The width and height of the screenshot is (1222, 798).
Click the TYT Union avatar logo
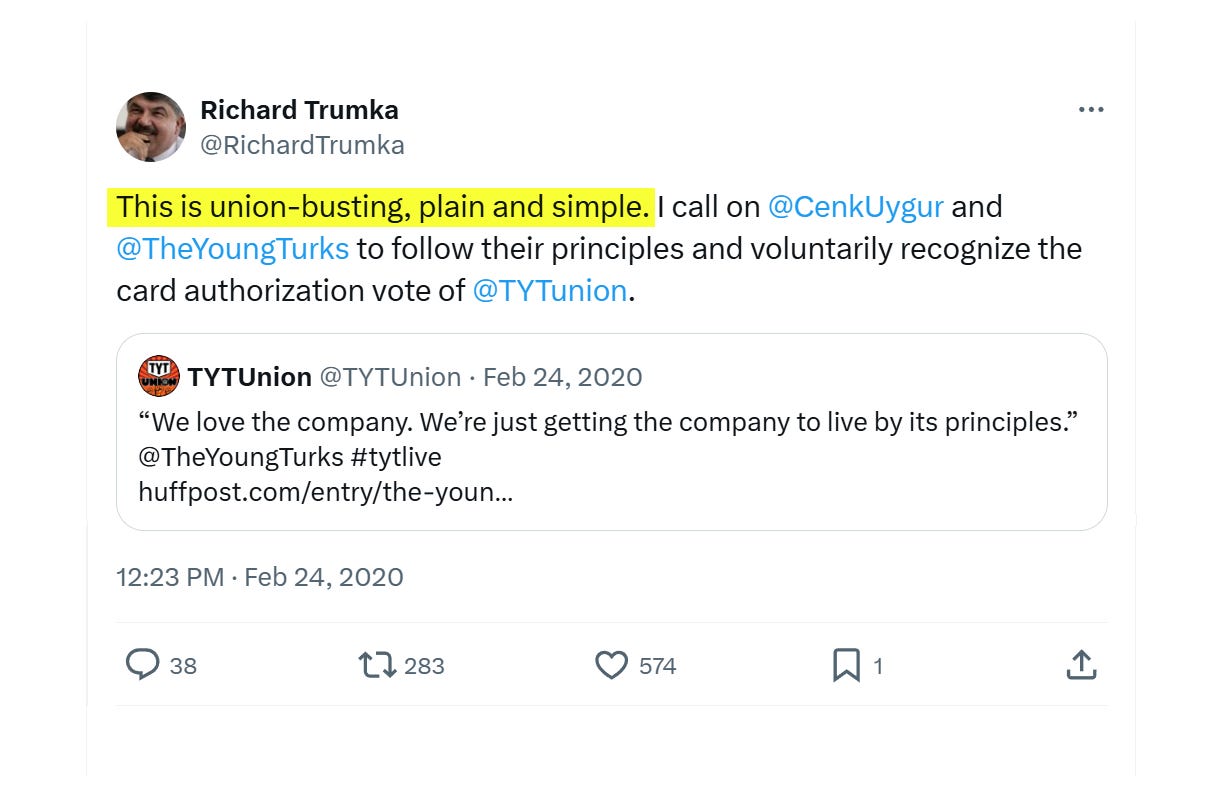(x=159, y=376)
